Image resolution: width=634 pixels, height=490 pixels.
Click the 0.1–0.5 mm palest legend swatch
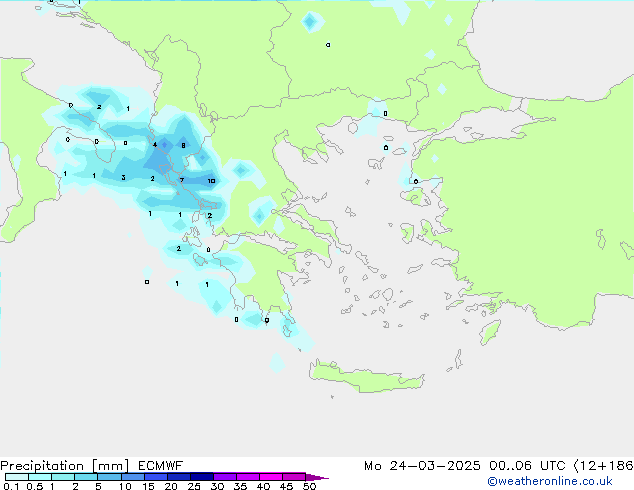(x=17, y=477)
